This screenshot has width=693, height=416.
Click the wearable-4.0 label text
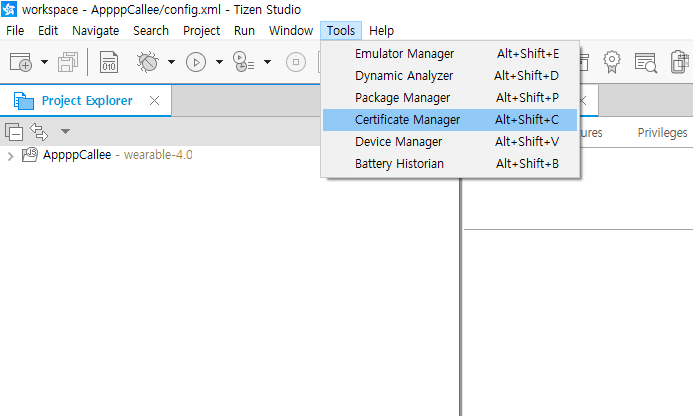coord(158,155)
